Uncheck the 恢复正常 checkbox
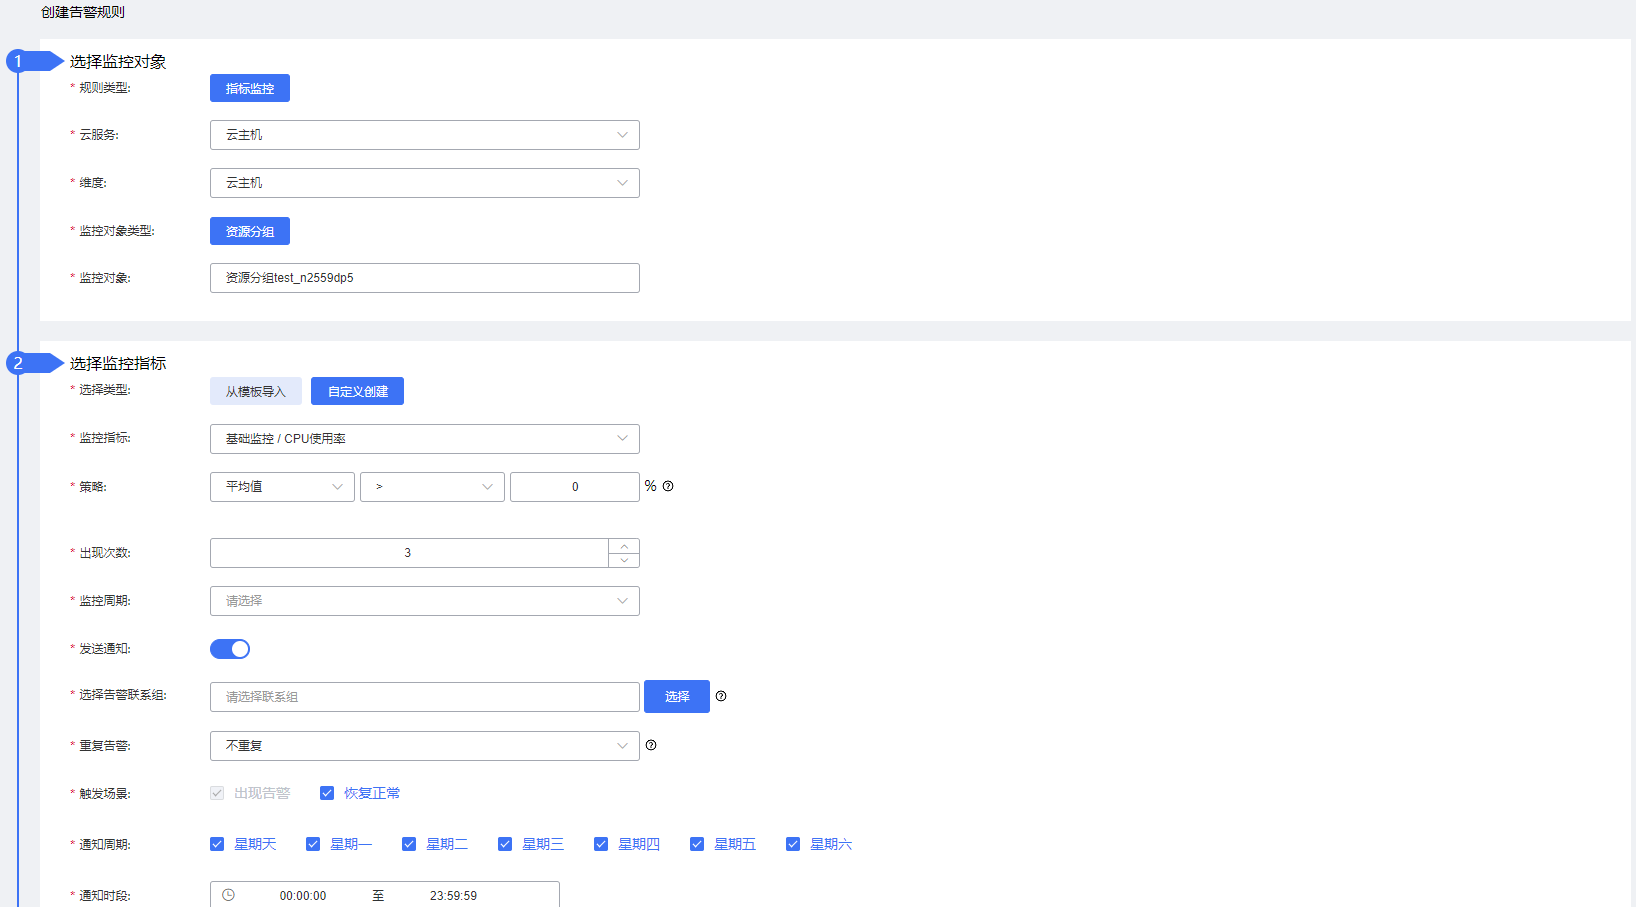Viewport: 1636px width, 907px height. 327,793
